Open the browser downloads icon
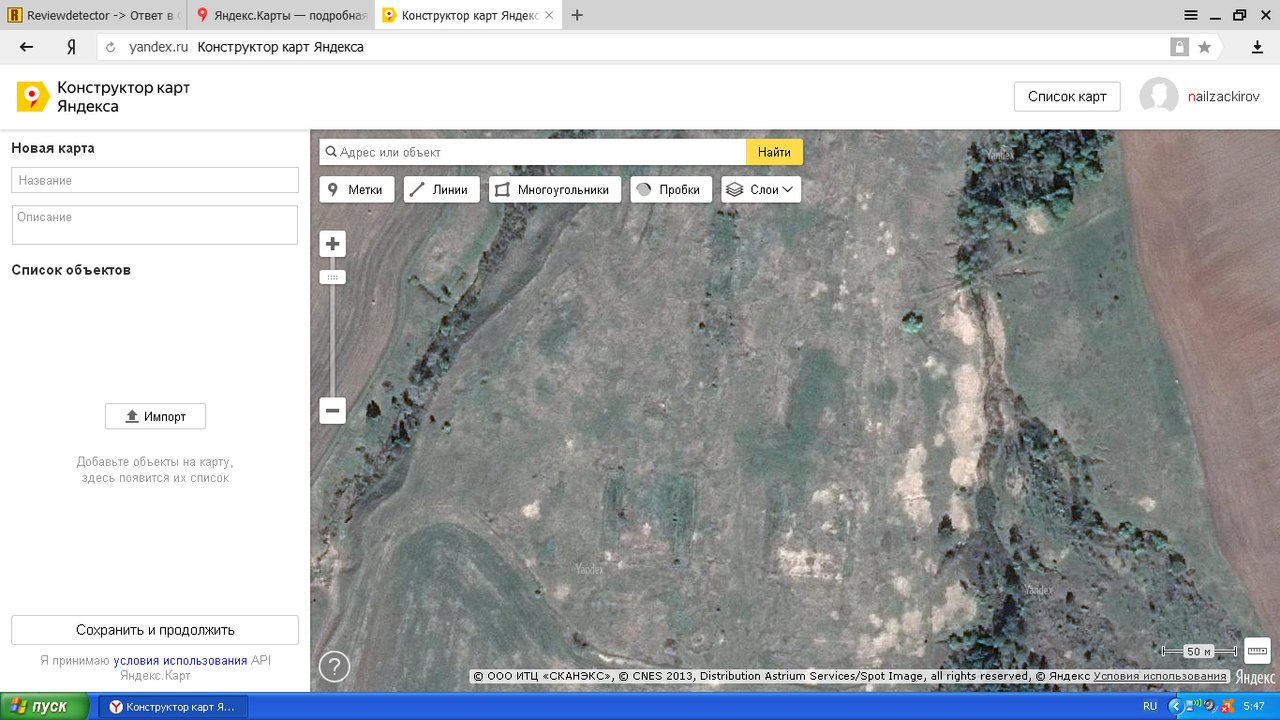 pos(1258,47)
